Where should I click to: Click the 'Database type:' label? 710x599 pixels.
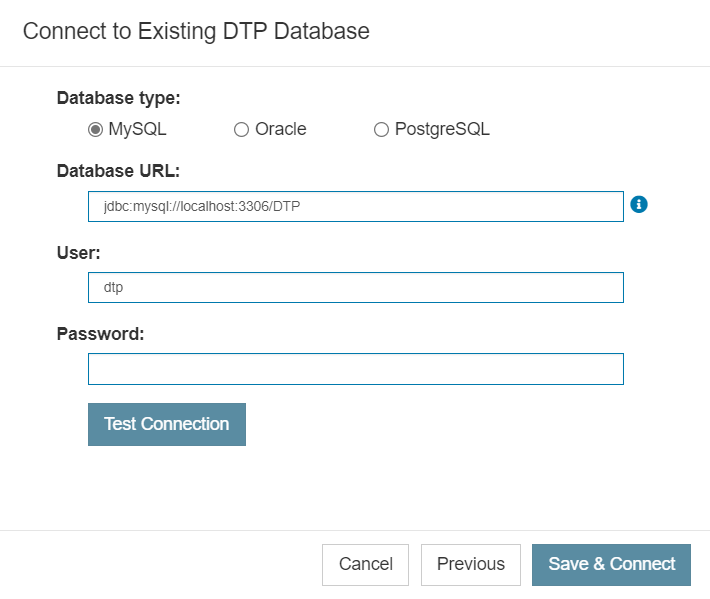pyautogui.click(x=119, y=98)
